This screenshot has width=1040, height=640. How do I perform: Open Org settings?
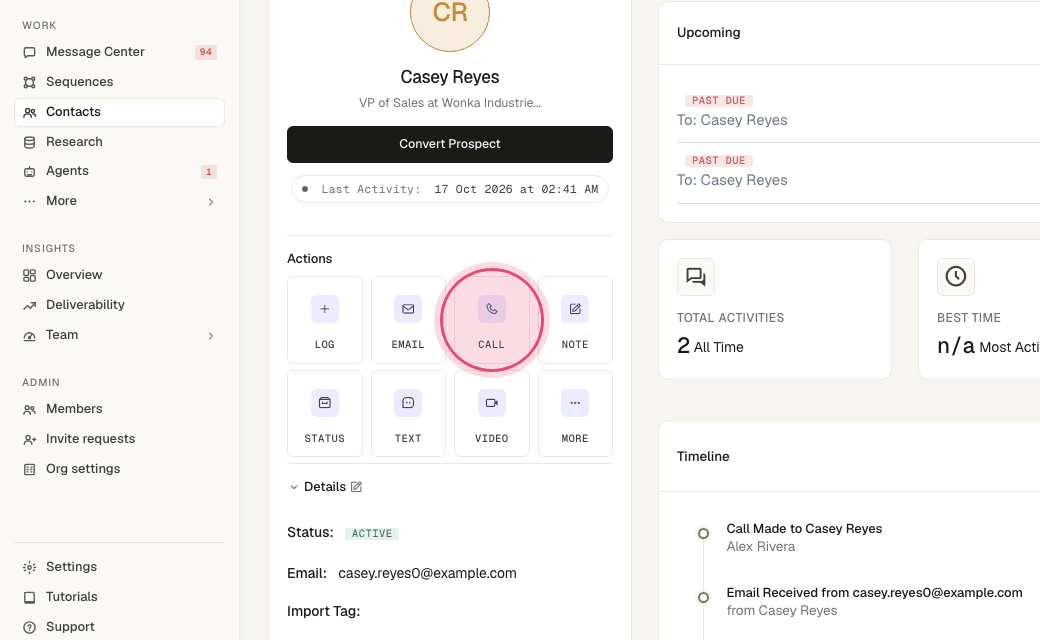click(x=119, y=469)
